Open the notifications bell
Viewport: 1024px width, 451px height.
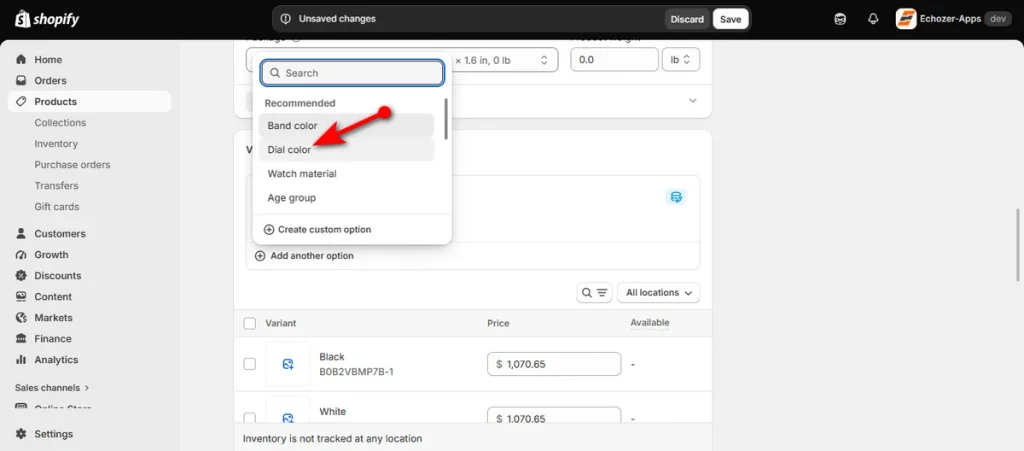coord(873,19)
